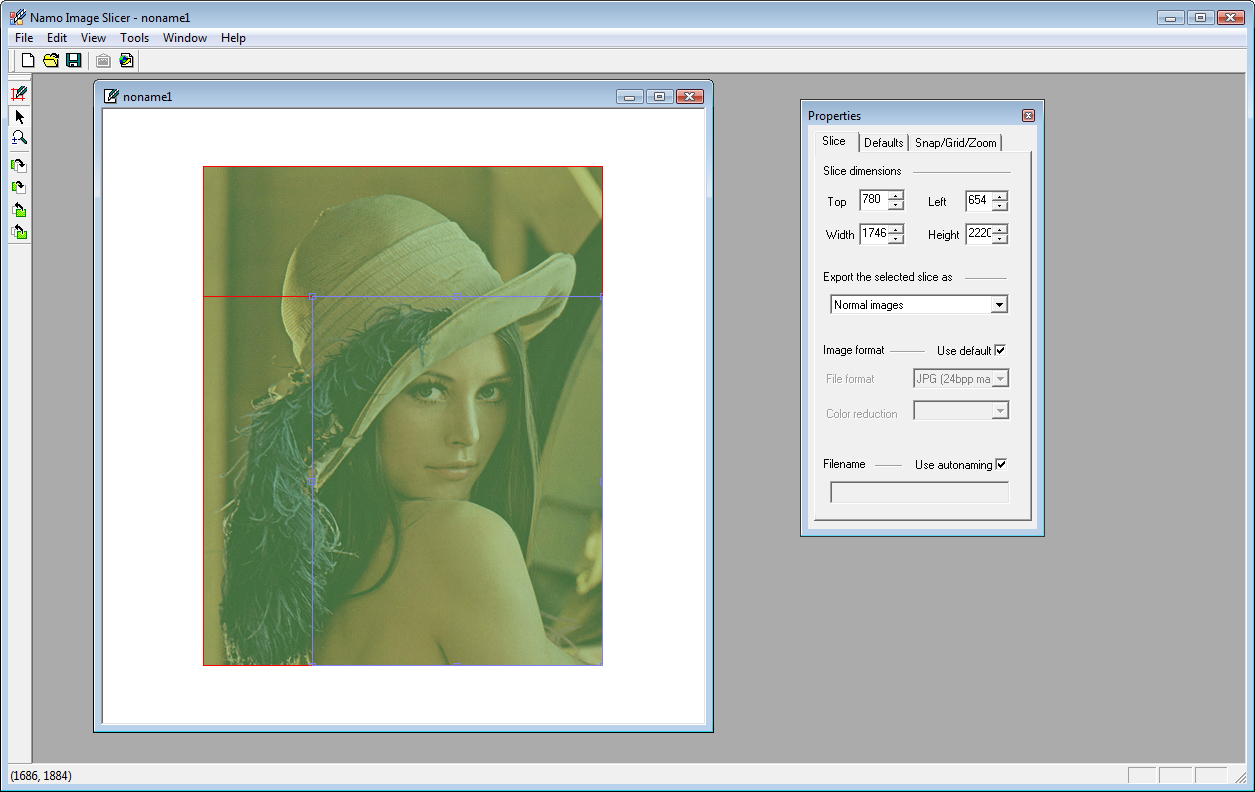This screenshot has height=792, width=1255.
Task: Click the empty Filename text field
Action: coord(920,492)
